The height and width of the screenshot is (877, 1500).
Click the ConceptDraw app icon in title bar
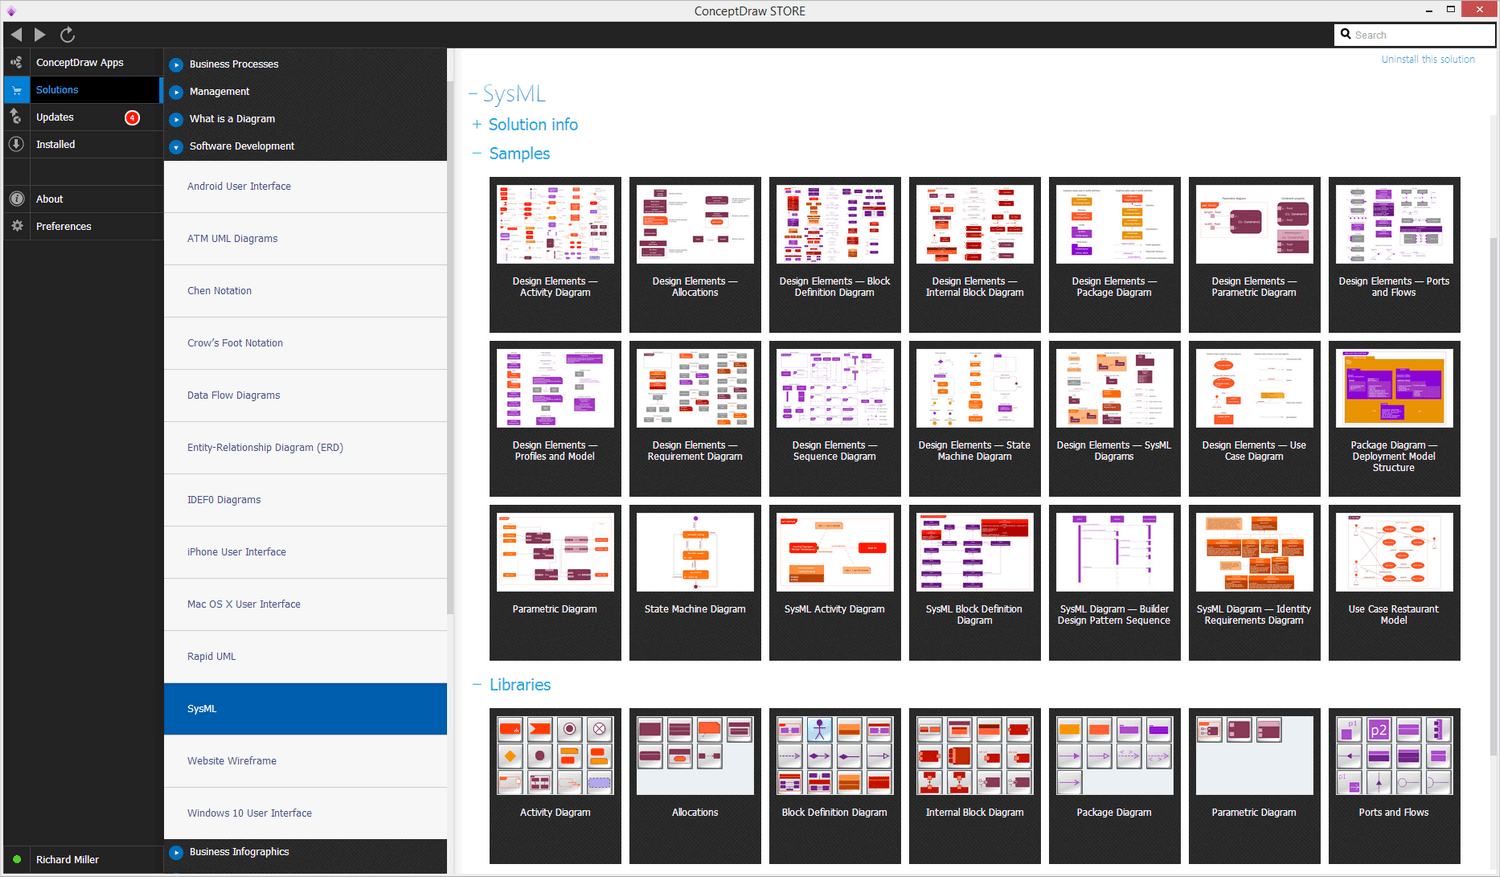coord(11,11)
